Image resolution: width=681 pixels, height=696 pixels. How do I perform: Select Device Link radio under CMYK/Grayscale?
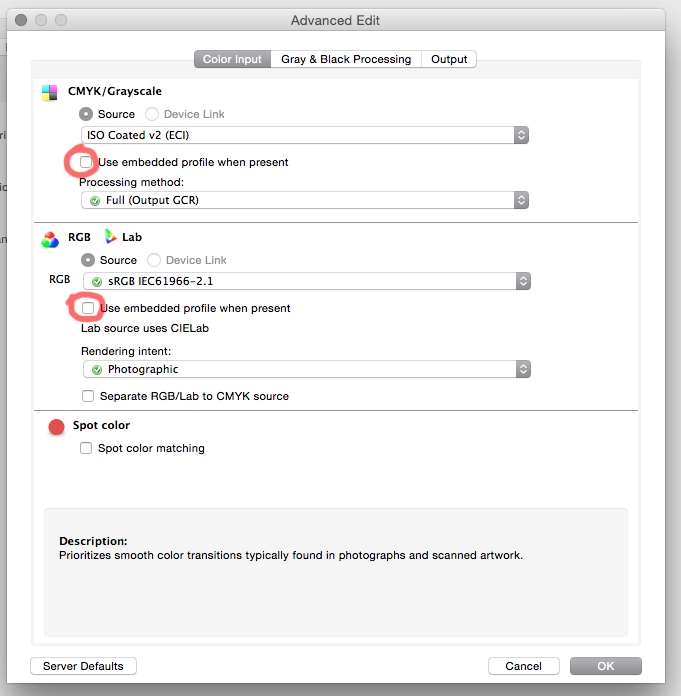pyautogui.click(x=152, y=114)
